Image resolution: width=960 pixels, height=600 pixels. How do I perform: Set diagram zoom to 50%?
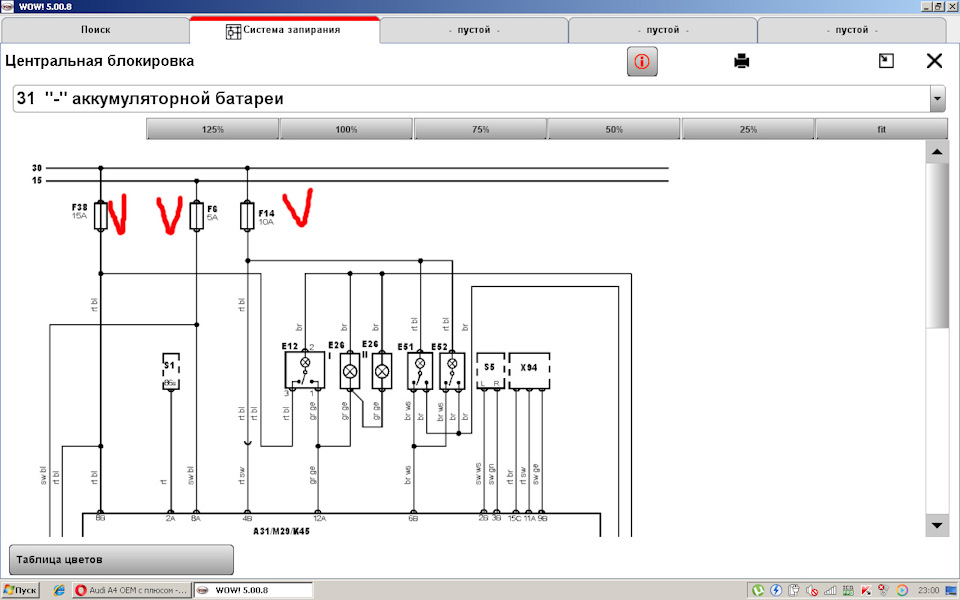[x=614, y=129]
